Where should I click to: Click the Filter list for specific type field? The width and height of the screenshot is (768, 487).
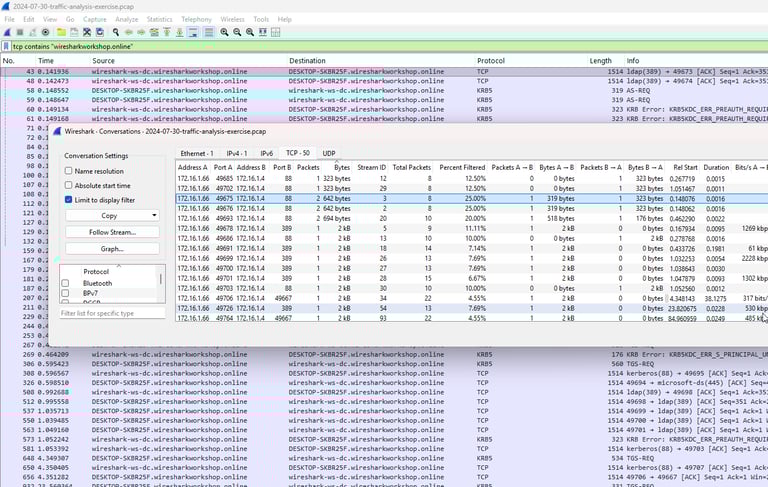click(x=110, y=313)
